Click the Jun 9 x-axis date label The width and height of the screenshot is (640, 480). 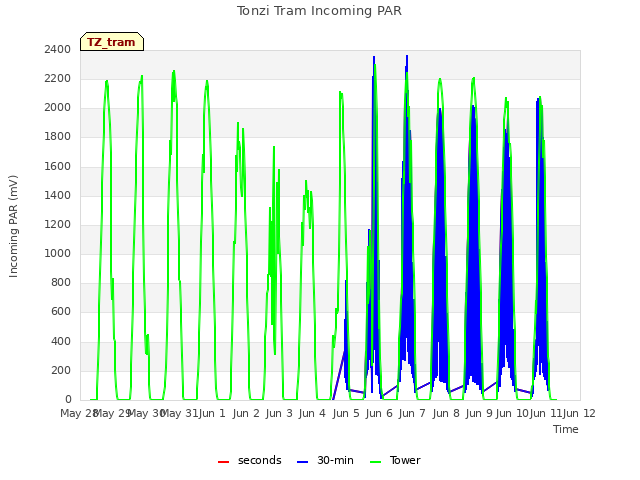479,413
